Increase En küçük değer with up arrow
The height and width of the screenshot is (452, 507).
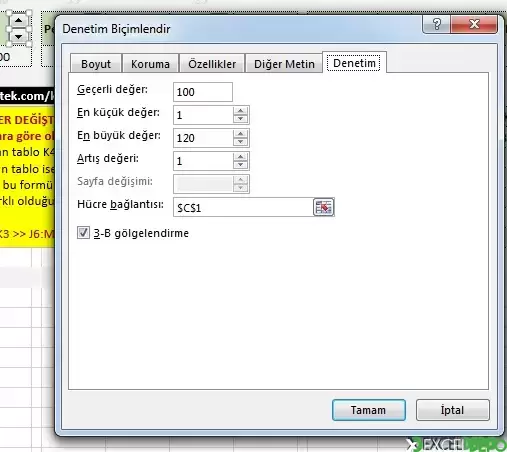click(x=240, y=111)
